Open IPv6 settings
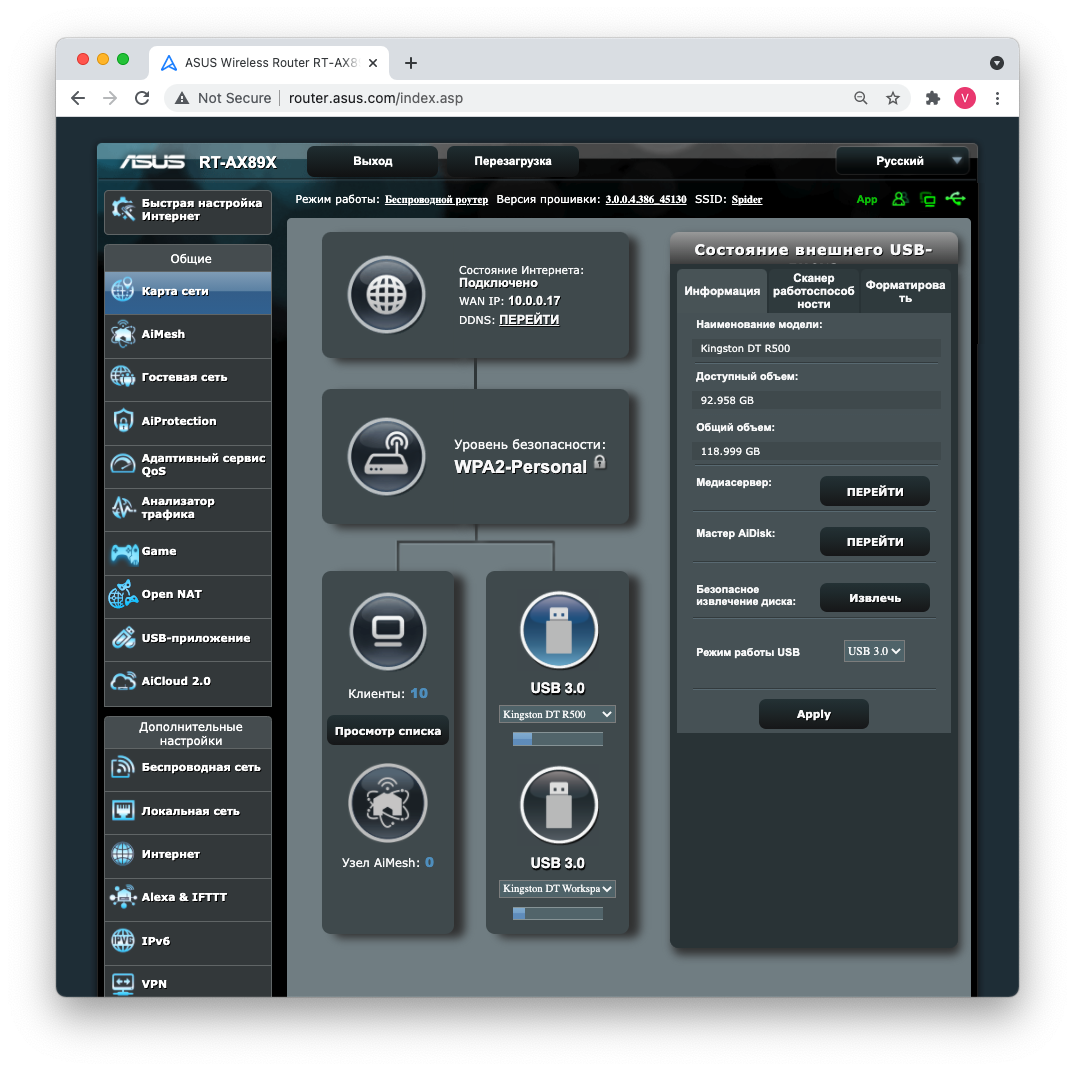Image resolution: width=1075 pixels, height=1071 pixels. pos(188,941)
